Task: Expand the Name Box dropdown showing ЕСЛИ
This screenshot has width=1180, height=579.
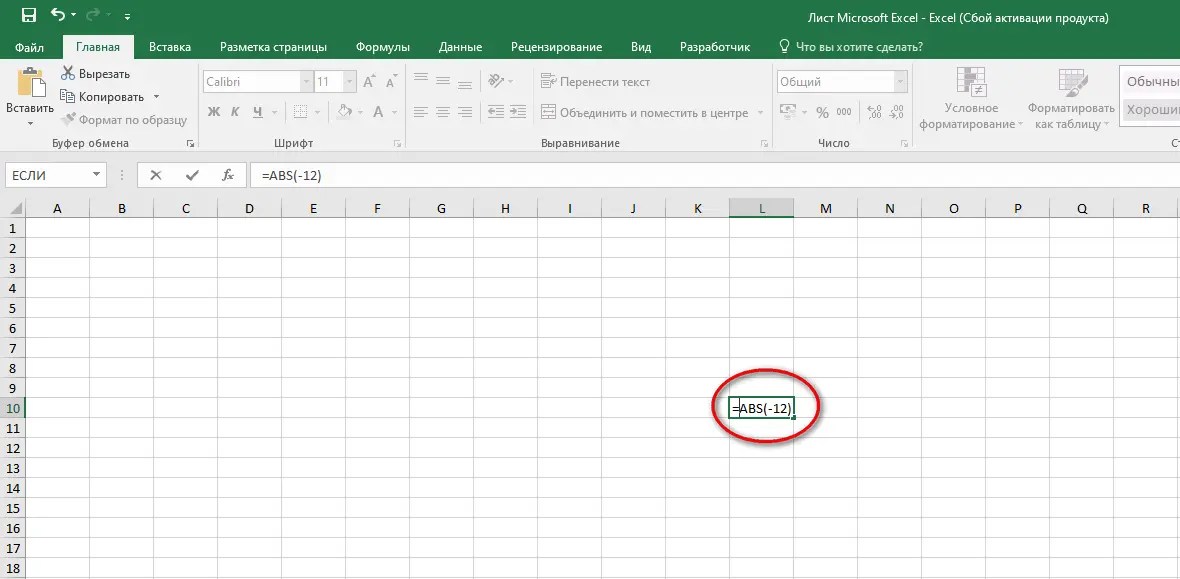Action: pos(94,174)
